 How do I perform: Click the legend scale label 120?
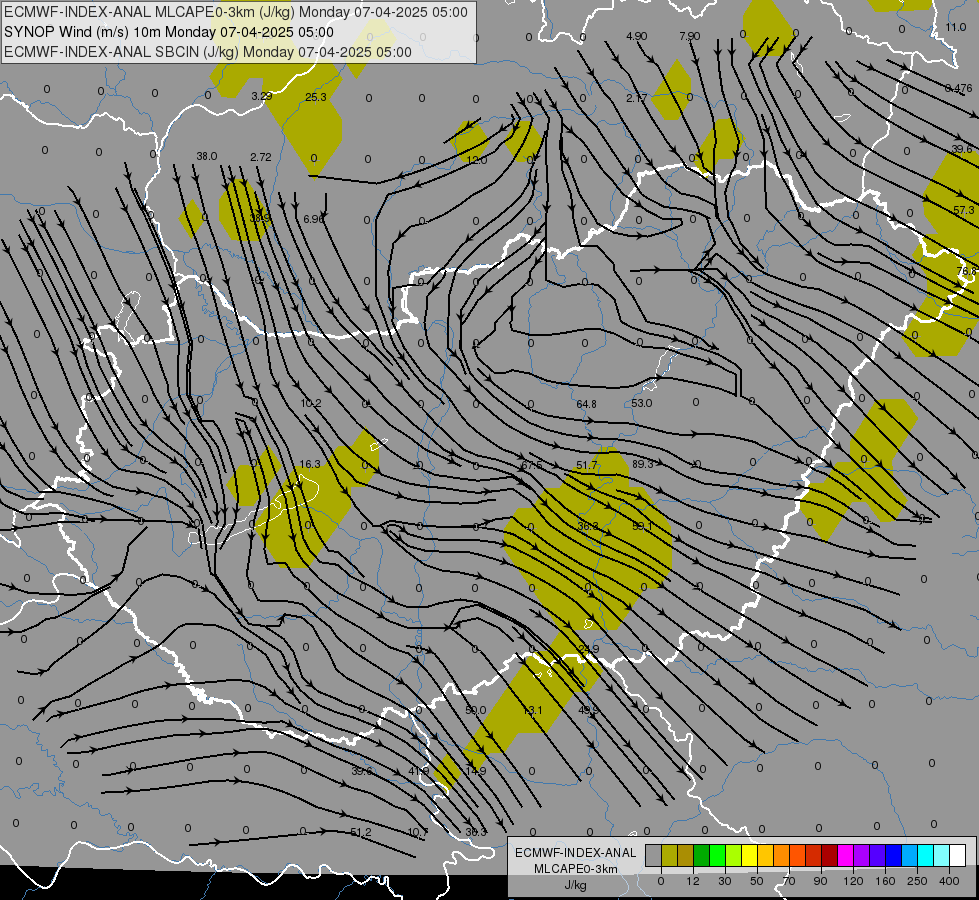pyautogui.click(x=854, y=881)
